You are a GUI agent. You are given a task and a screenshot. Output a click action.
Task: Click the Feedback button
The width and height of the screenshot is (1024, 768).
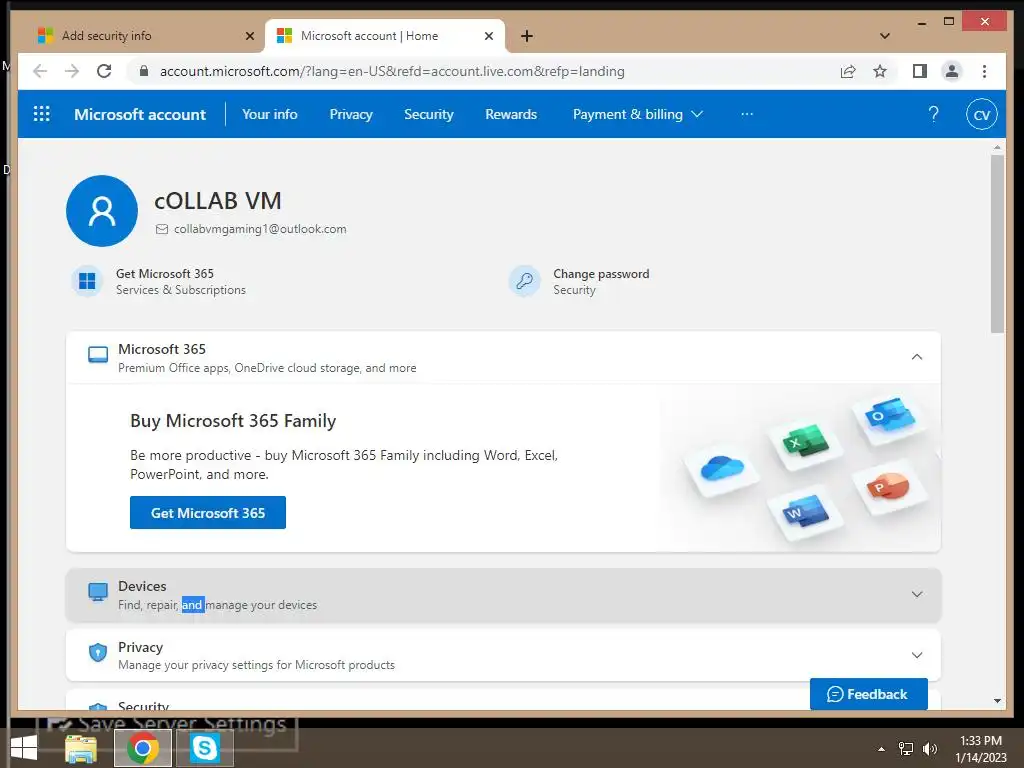coord(869,694)
